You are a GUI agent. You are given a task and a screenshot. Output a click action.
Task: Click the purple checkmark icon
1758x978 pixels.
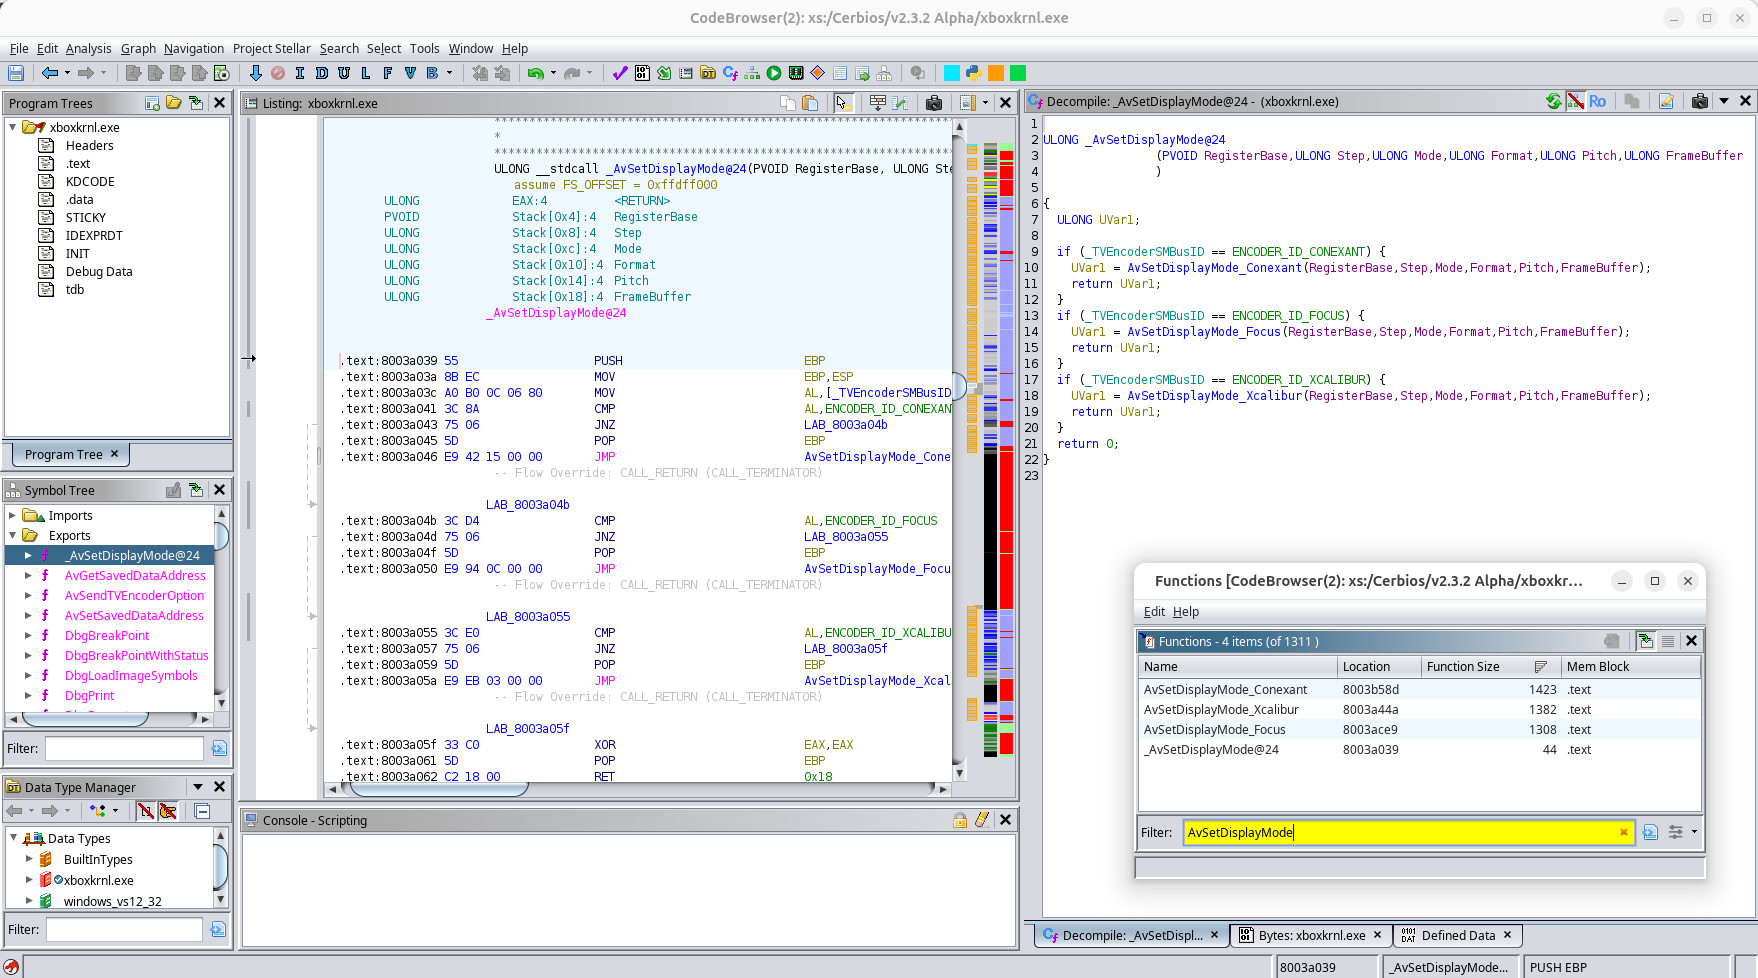[620, 73]
